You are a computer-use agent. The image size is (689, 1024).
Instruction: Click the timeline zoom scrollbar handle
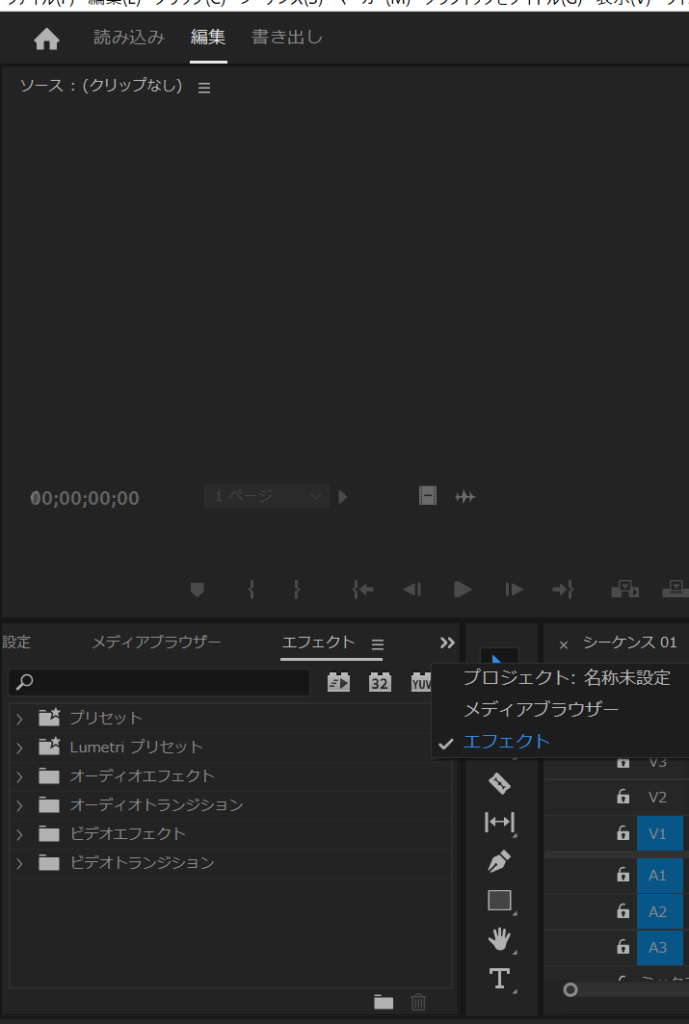570,990
